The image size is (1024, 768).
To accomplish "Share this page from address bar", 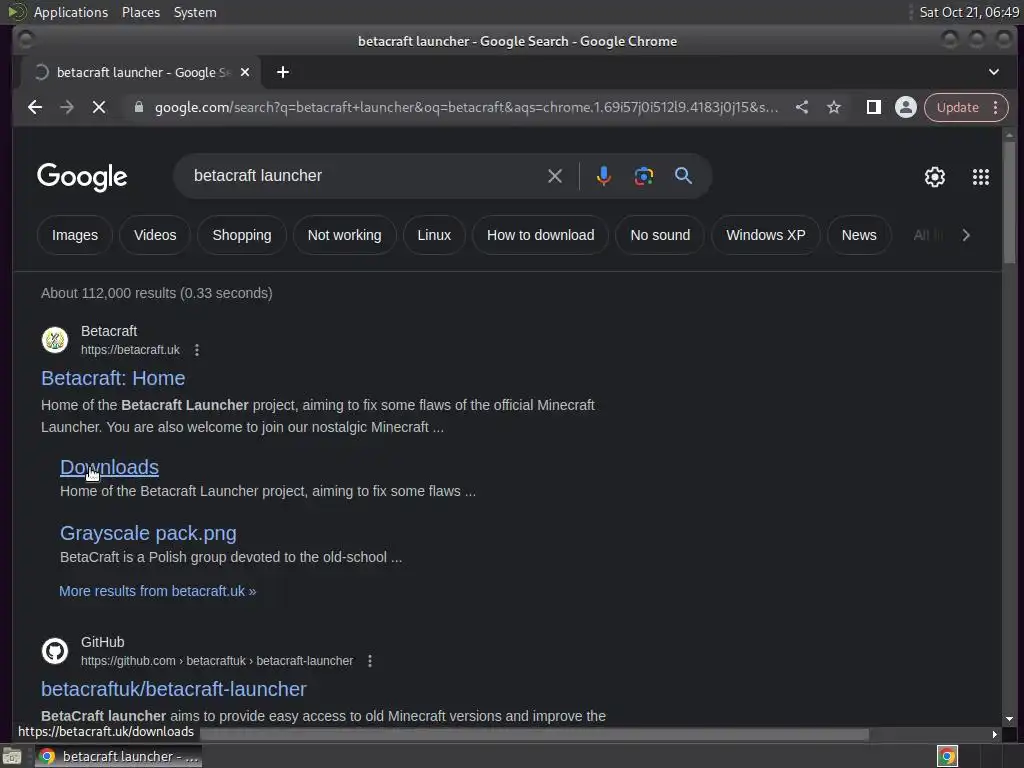I will 802,107.
